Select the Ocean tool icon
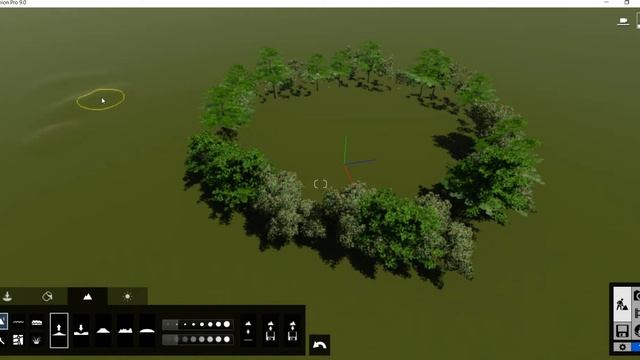This screenshot has height=360, width=640. point(37,322)
